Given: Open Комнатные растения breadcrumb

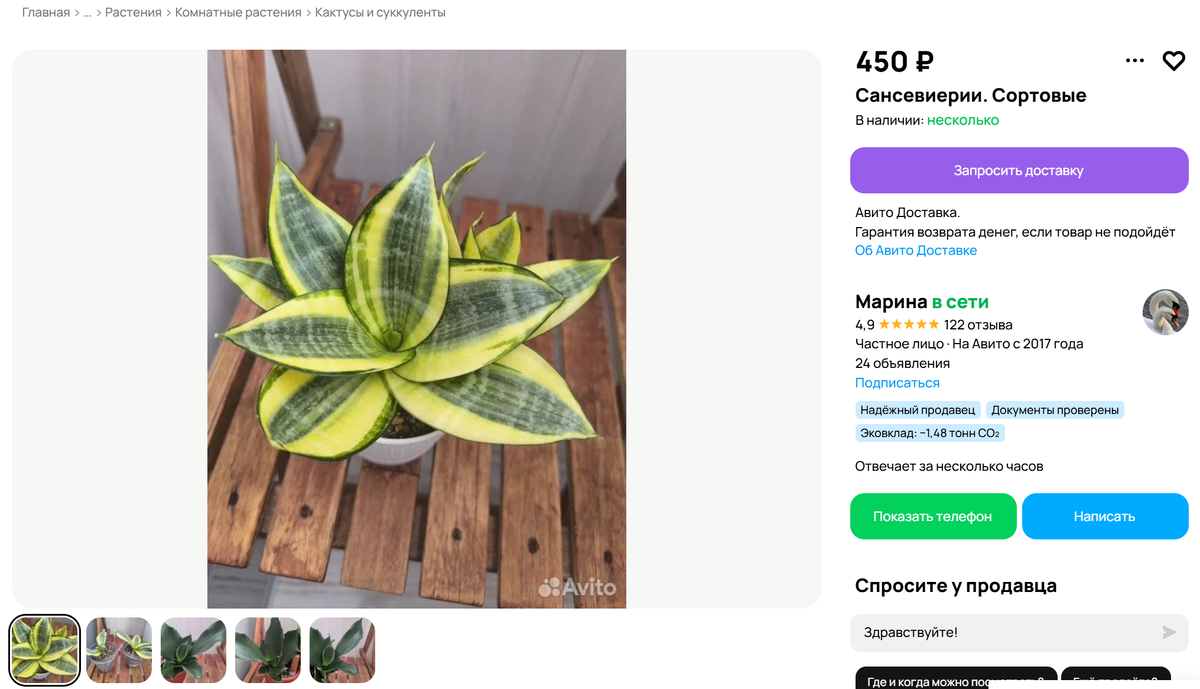Looking at the screenshot, I should tap(238, 13).
